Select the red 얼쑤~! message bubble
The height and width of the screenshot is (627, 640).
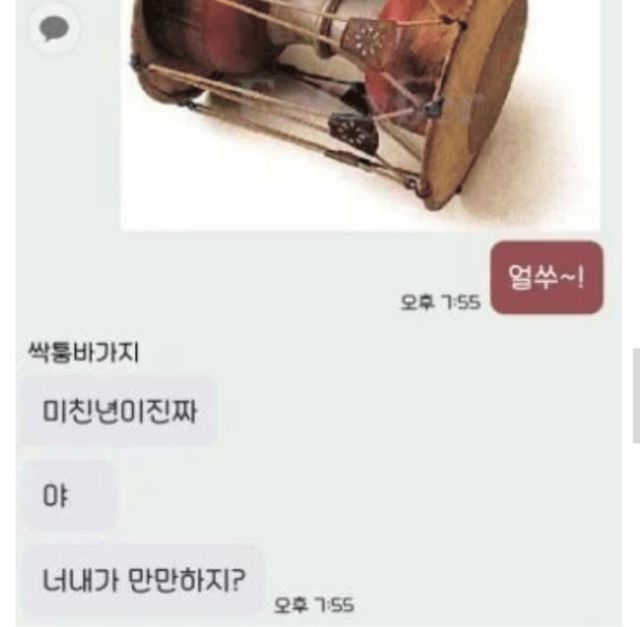547,278
